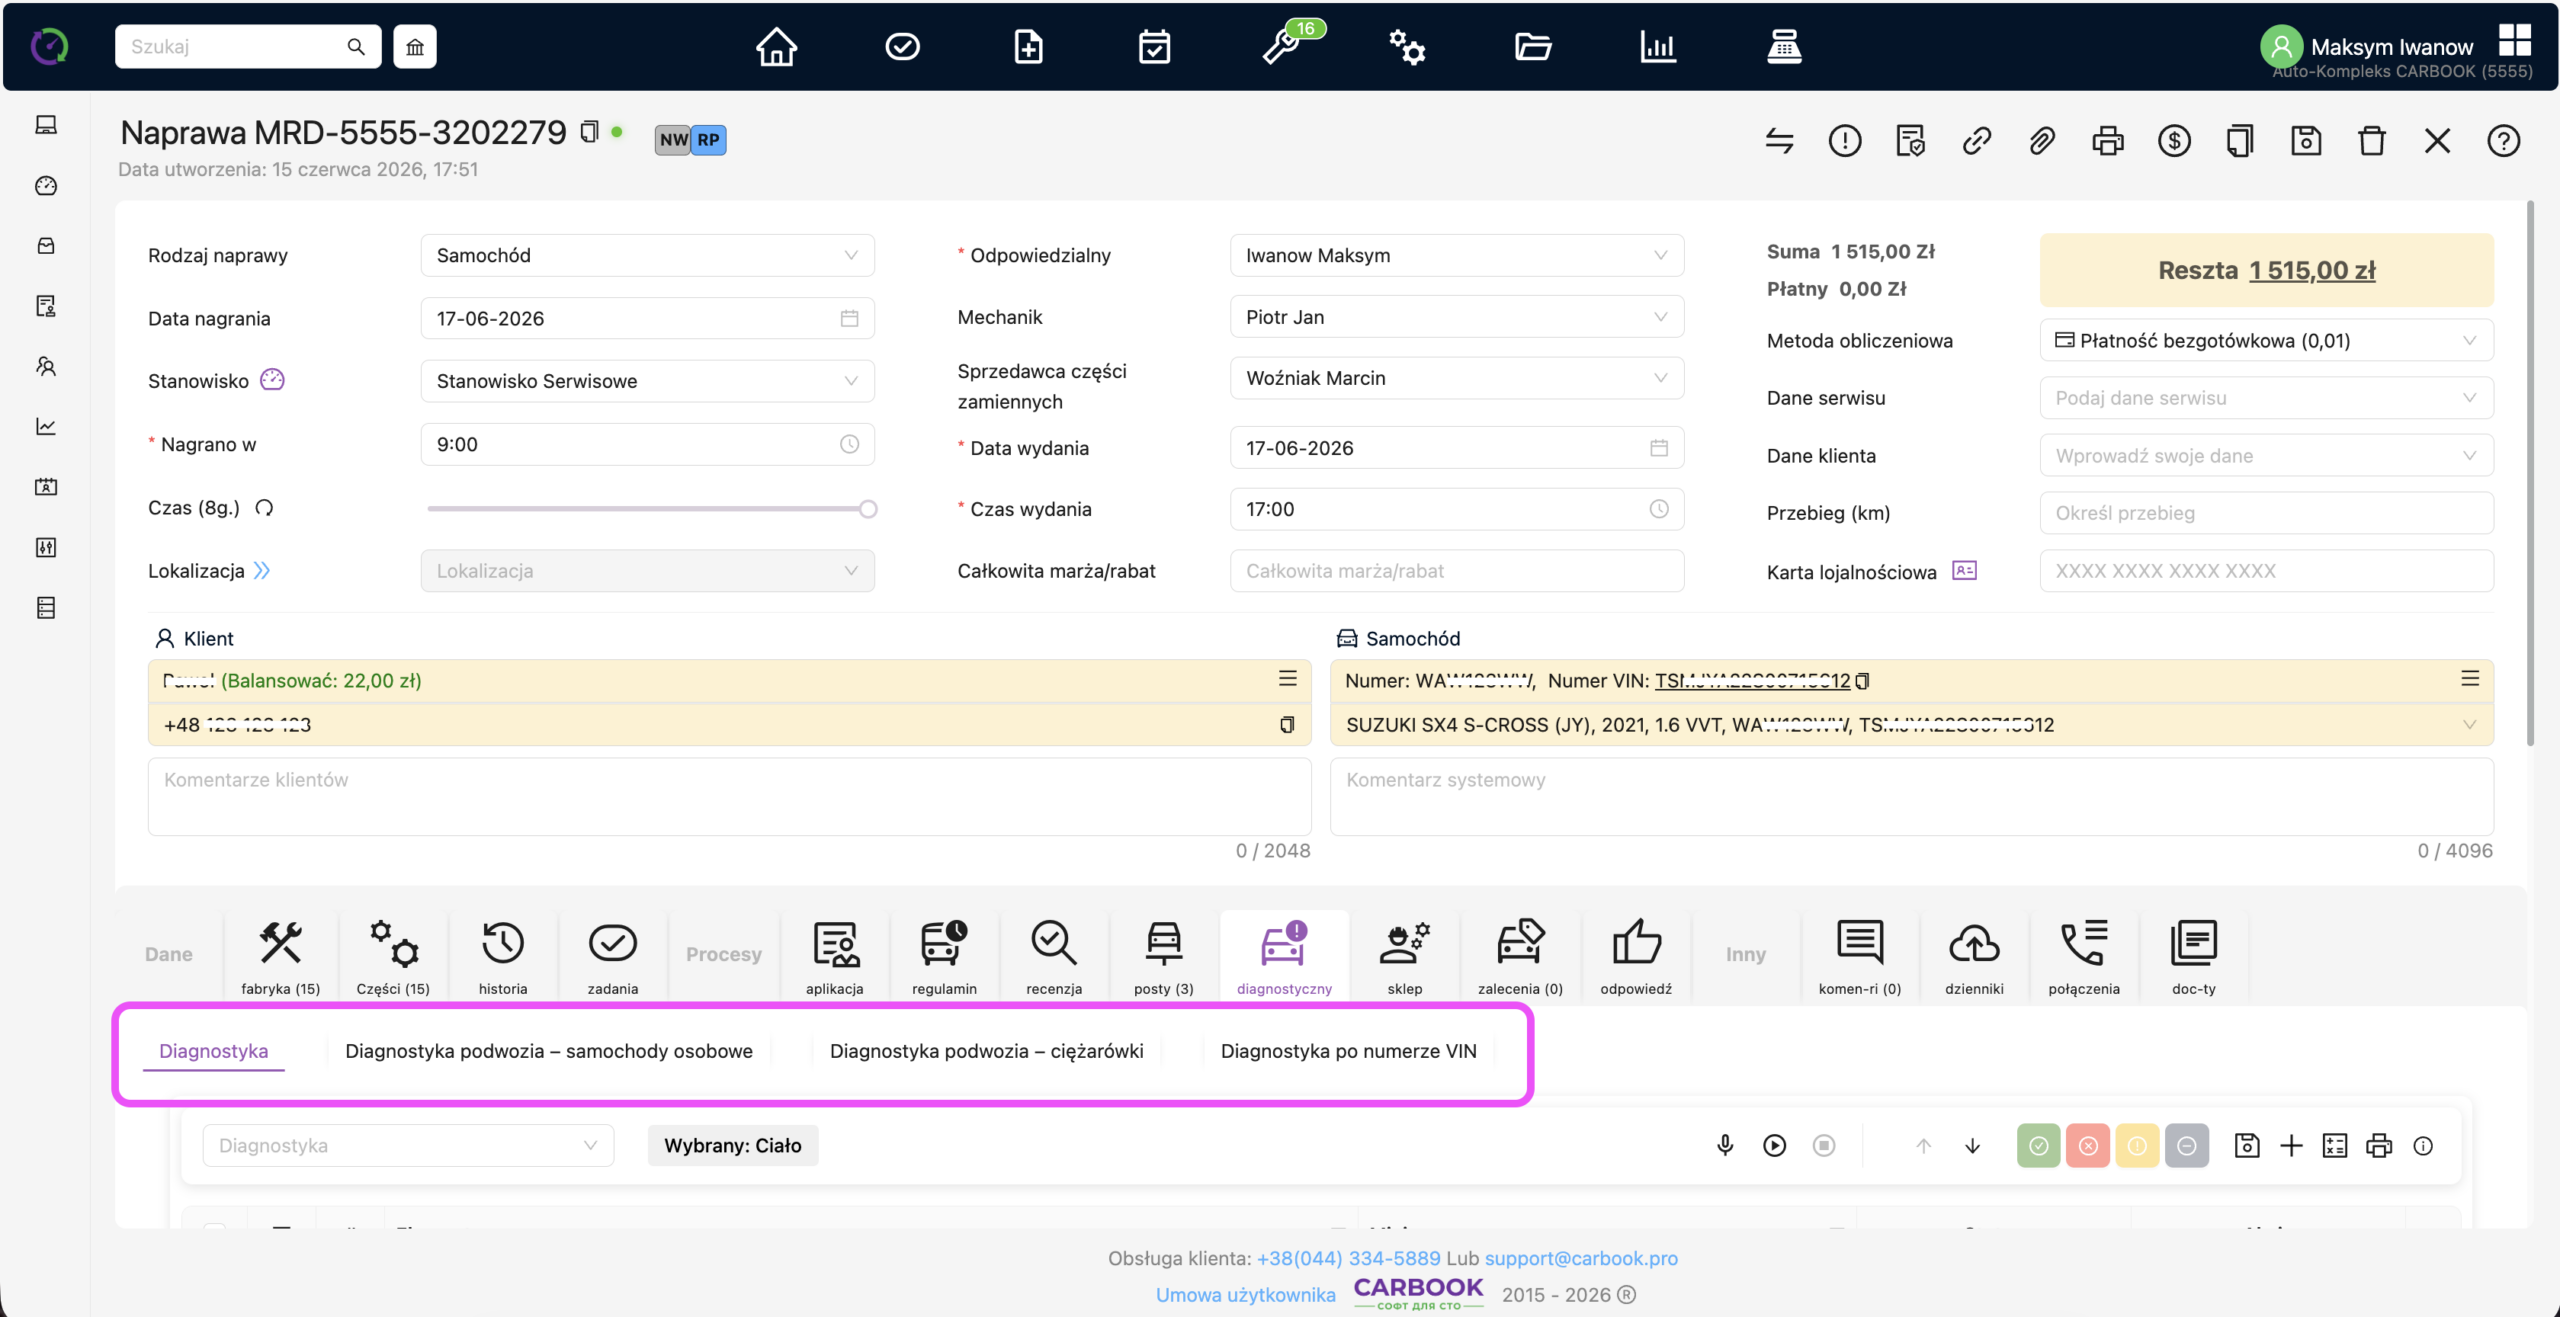Expand the Stanowisko Serwisowe dropdown
Screen dimensions: 2560x1317
647,381
